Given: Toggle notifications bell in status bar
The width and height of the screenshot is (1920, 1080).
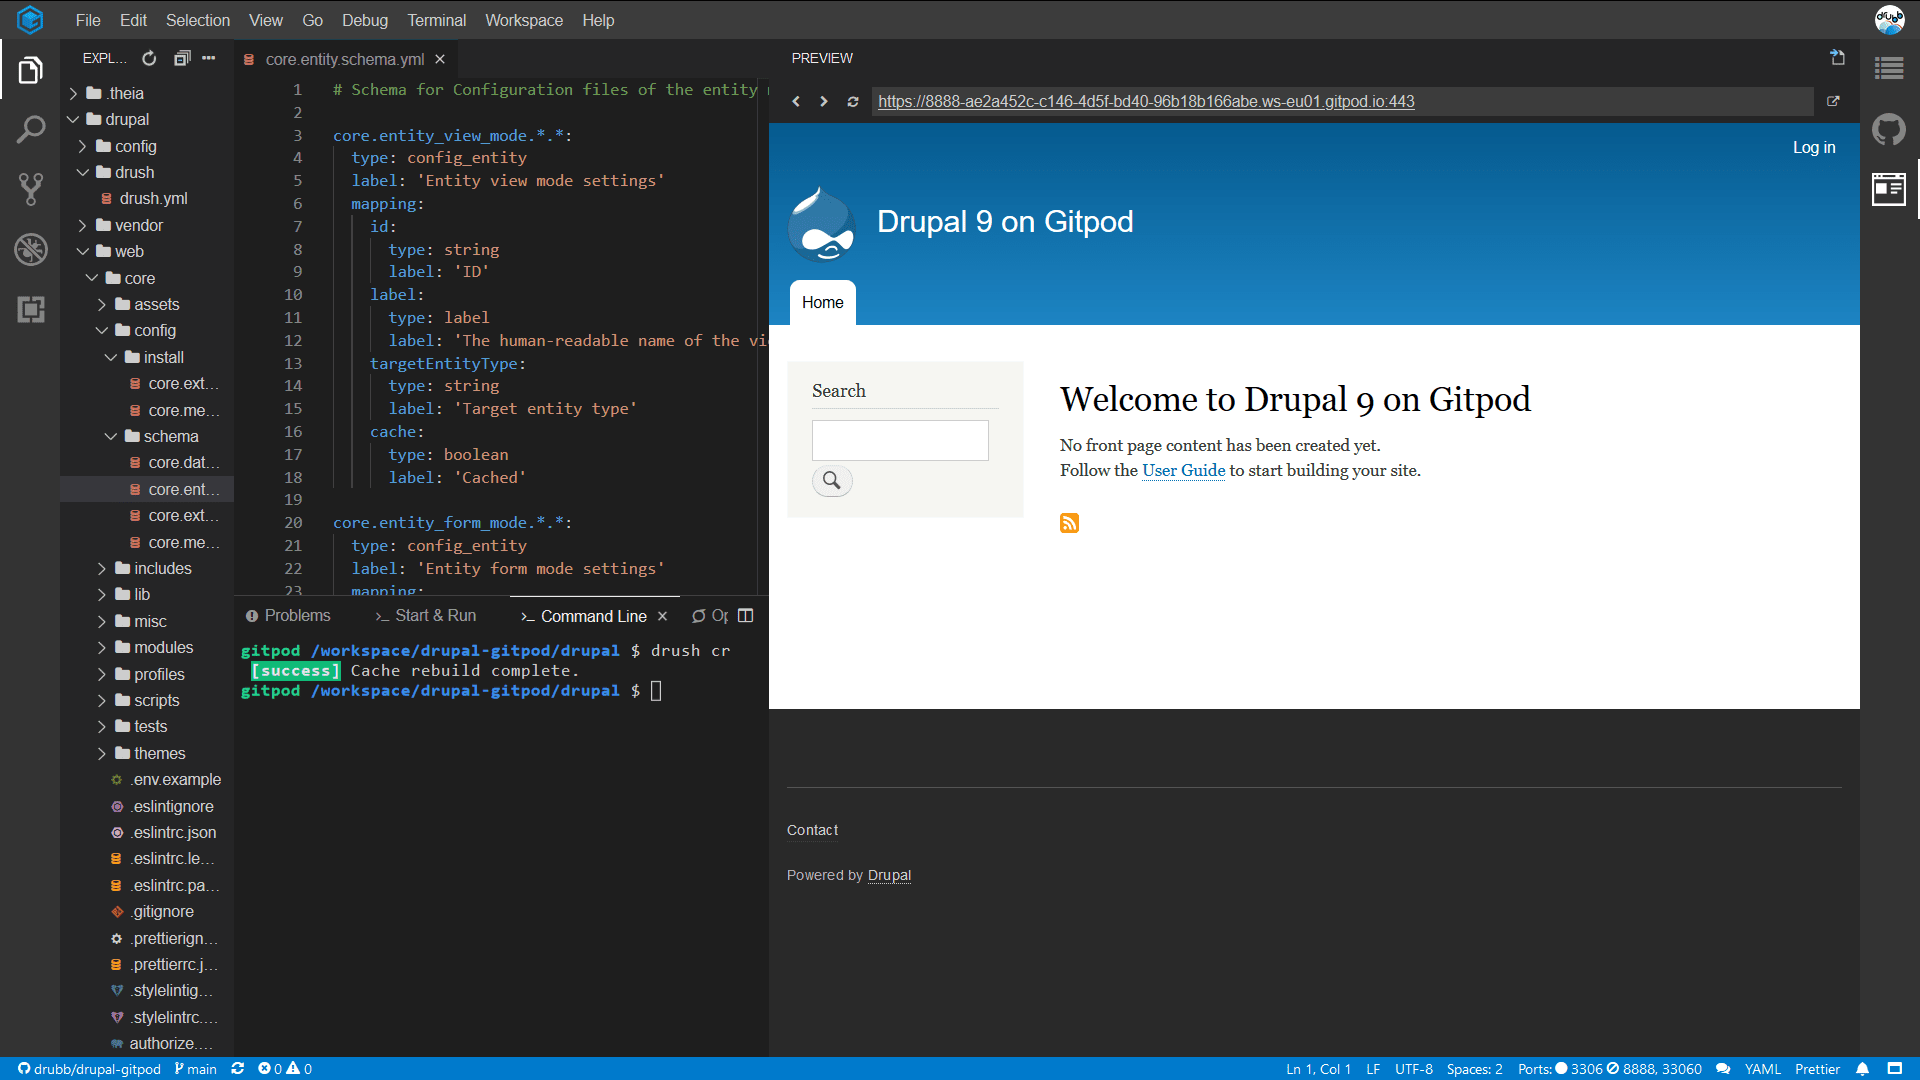Looking at the screenshot, I should [x=1862, y=1069].
